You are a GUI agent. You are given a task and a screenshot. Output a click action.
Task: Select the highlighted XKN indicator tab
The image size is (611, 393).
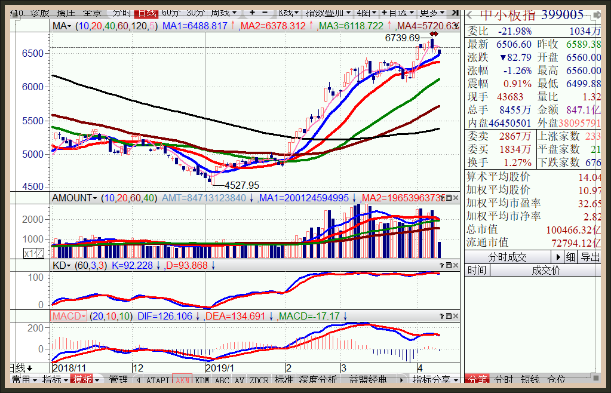click(x=182, y=379)
